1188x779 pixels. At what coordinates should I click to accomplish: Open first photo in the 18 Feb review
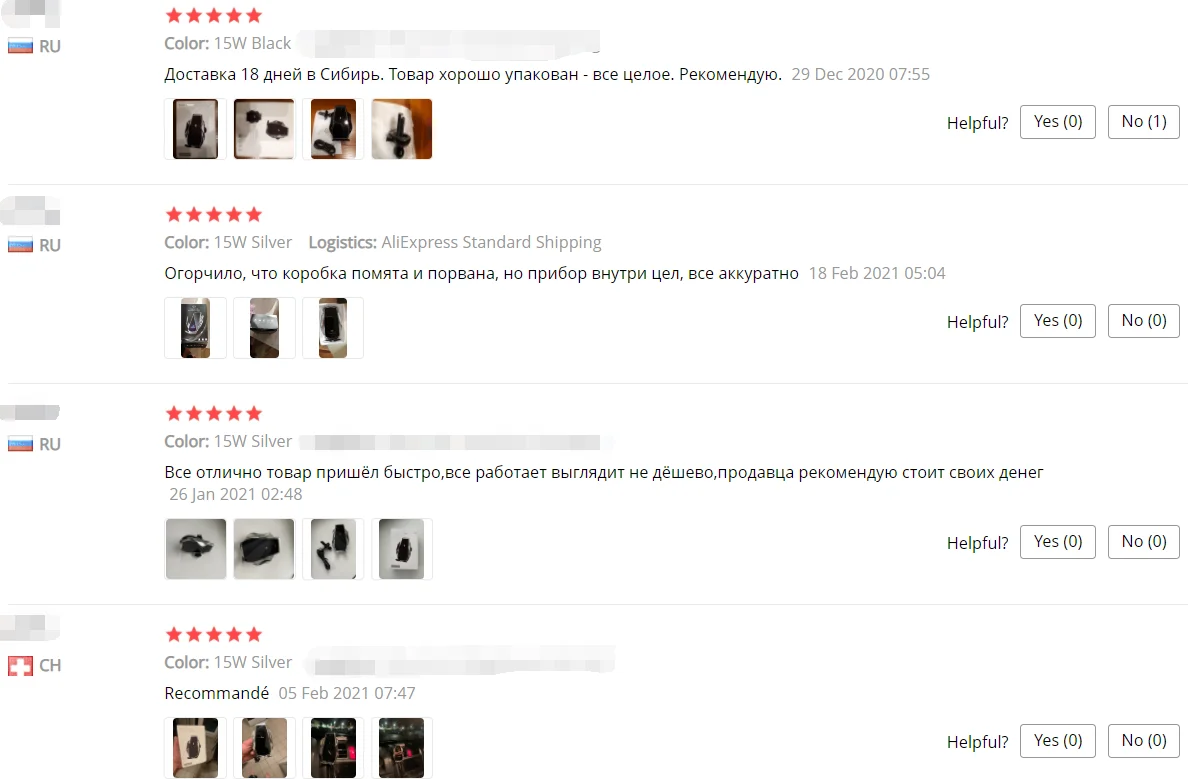tap(195, 327)
